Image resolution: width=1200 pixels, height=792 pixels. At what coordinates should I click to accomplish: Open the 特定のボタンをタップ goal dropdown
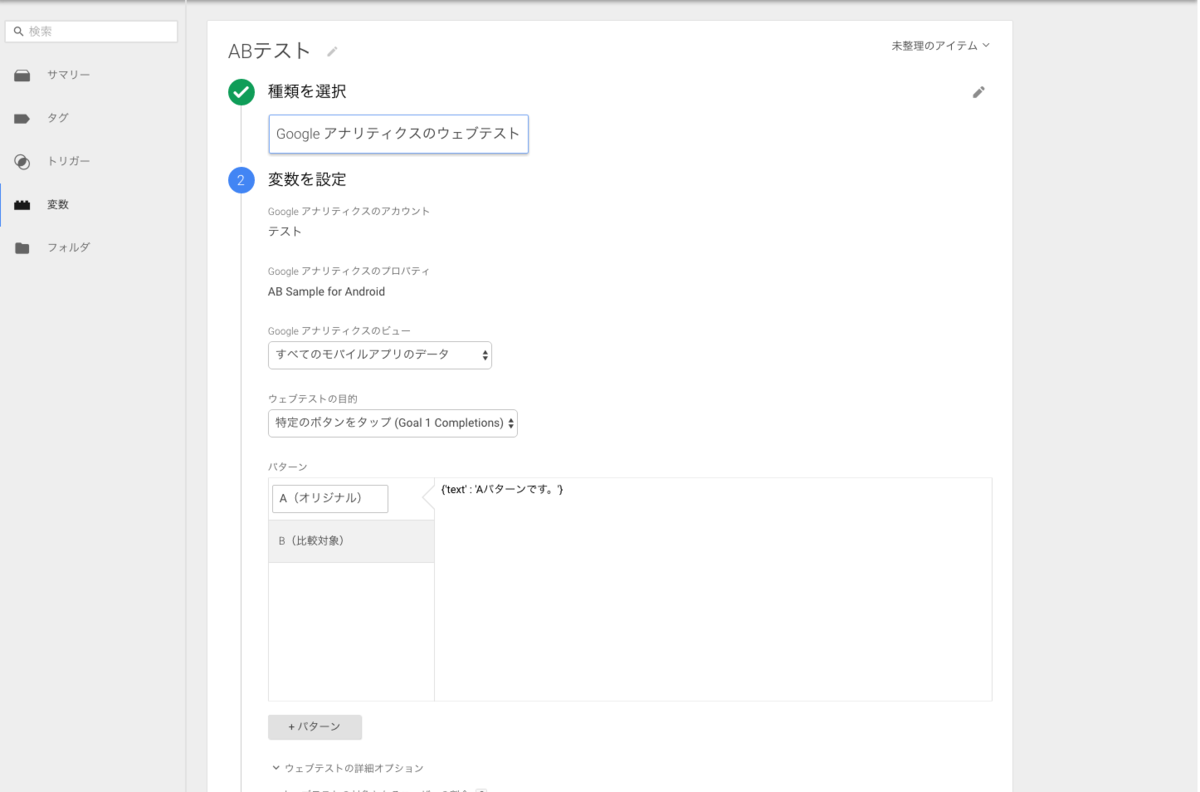click(393, 423)
